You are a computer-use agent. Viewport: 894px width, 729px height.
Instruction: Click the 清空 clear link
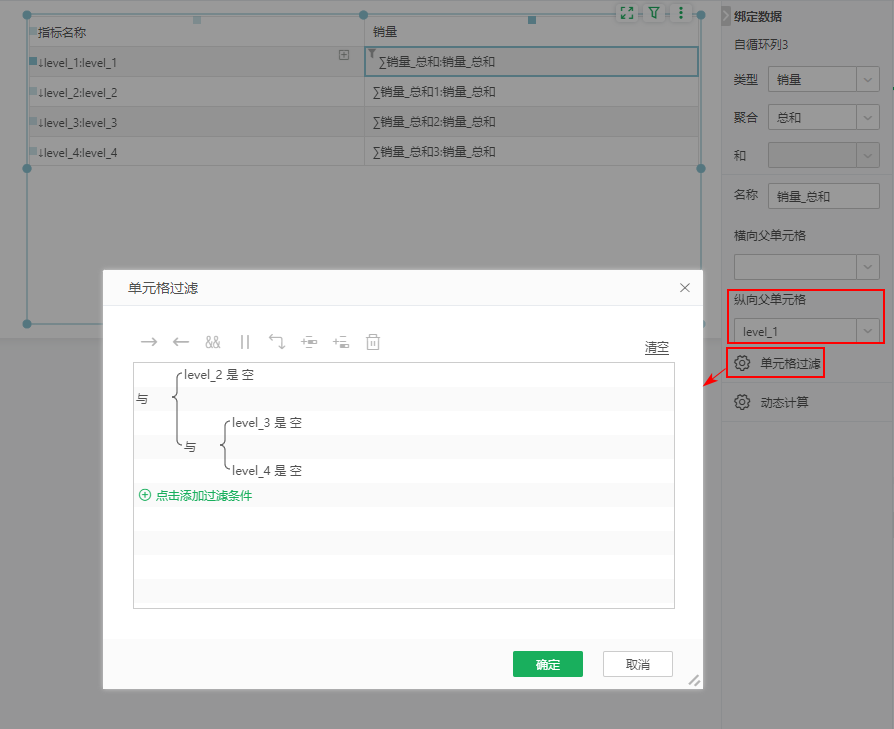pyautogui.click(x=657, y=347)
